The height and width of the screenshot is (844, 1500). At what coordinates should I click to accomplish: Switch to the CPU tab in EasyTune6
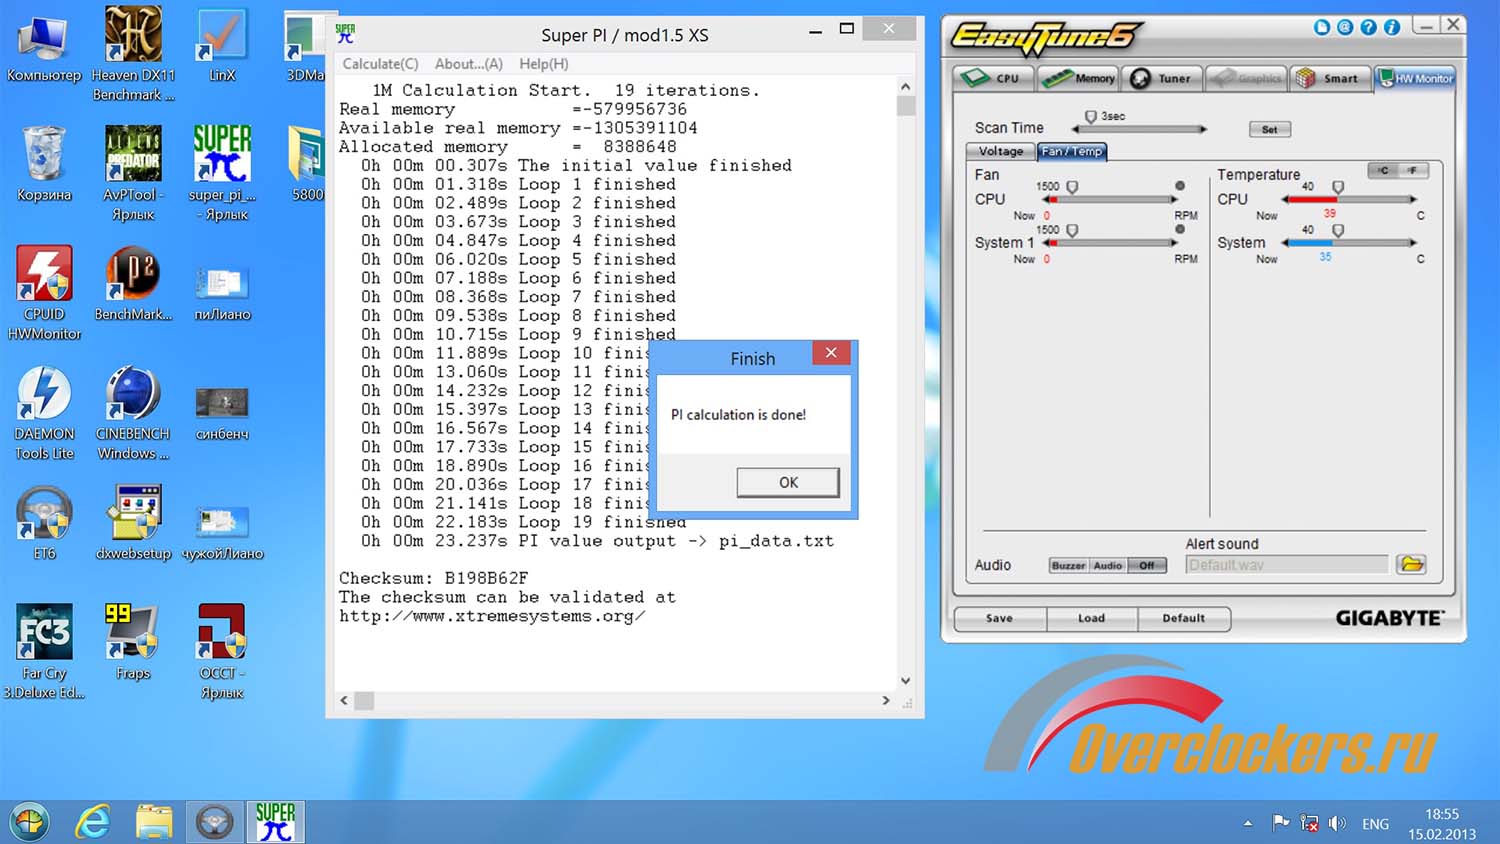(x=992, y=78)
